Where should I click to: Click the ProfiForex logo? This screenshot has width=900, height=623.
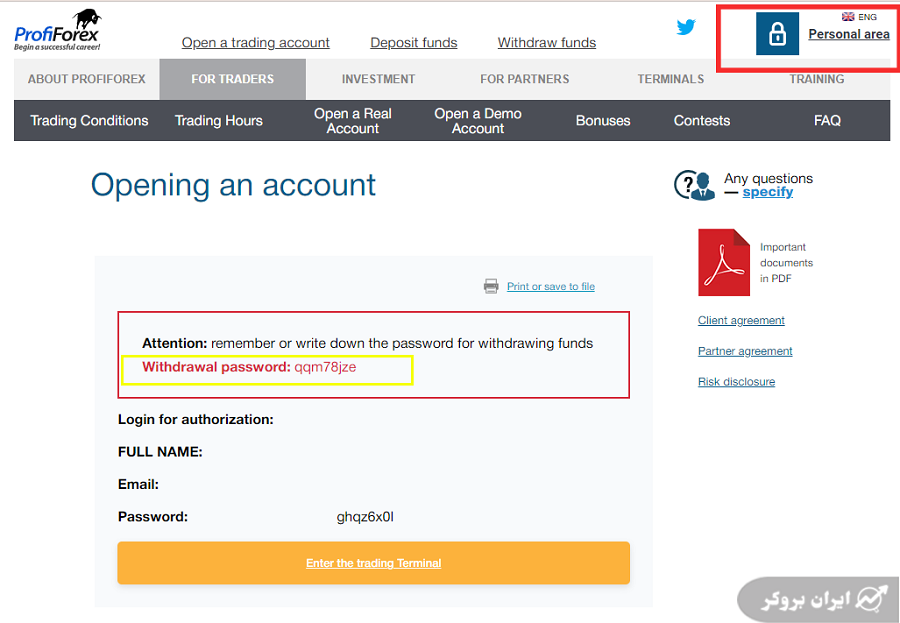[x=57, y=30]
